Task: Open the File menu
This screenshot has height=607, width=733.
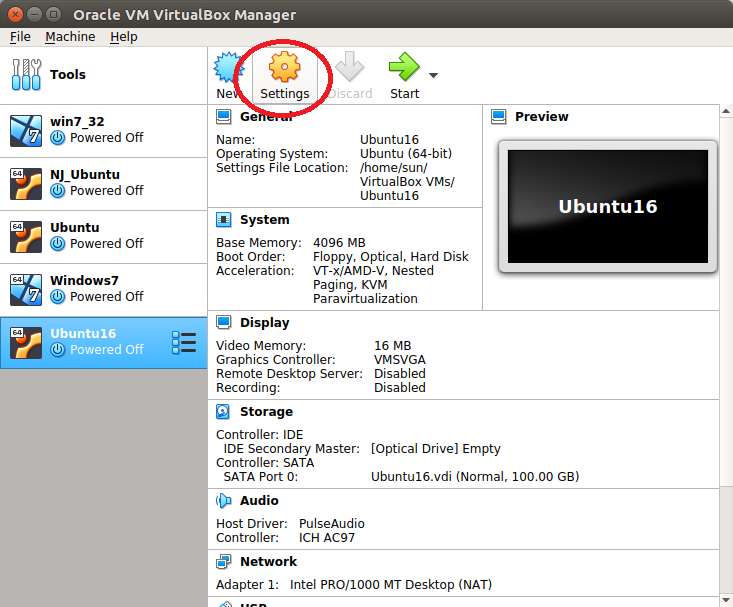Action: [x=20, y=36]
